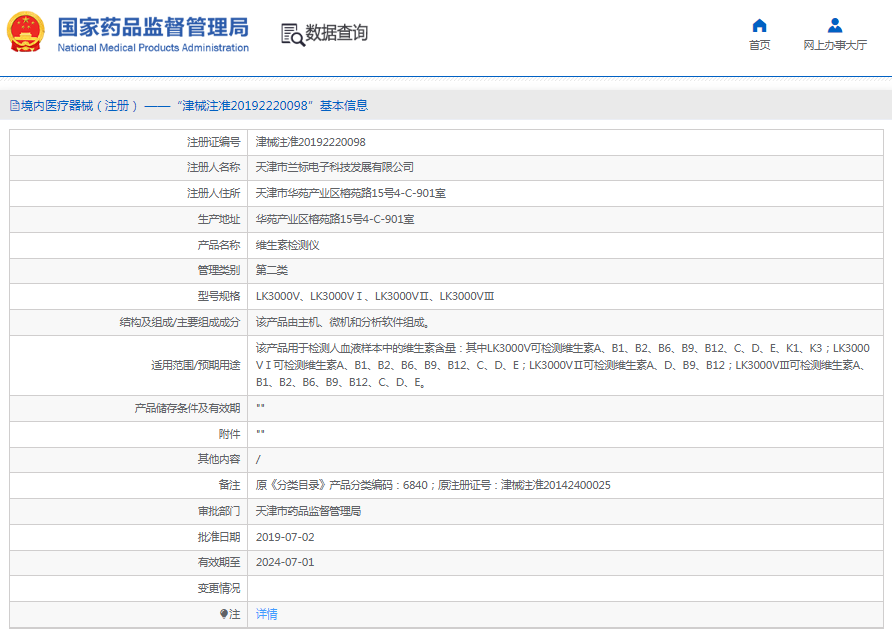The width and height of the screenshot is (892, 637).
Task: Open the 详情 details link
Action: [267, 614]
